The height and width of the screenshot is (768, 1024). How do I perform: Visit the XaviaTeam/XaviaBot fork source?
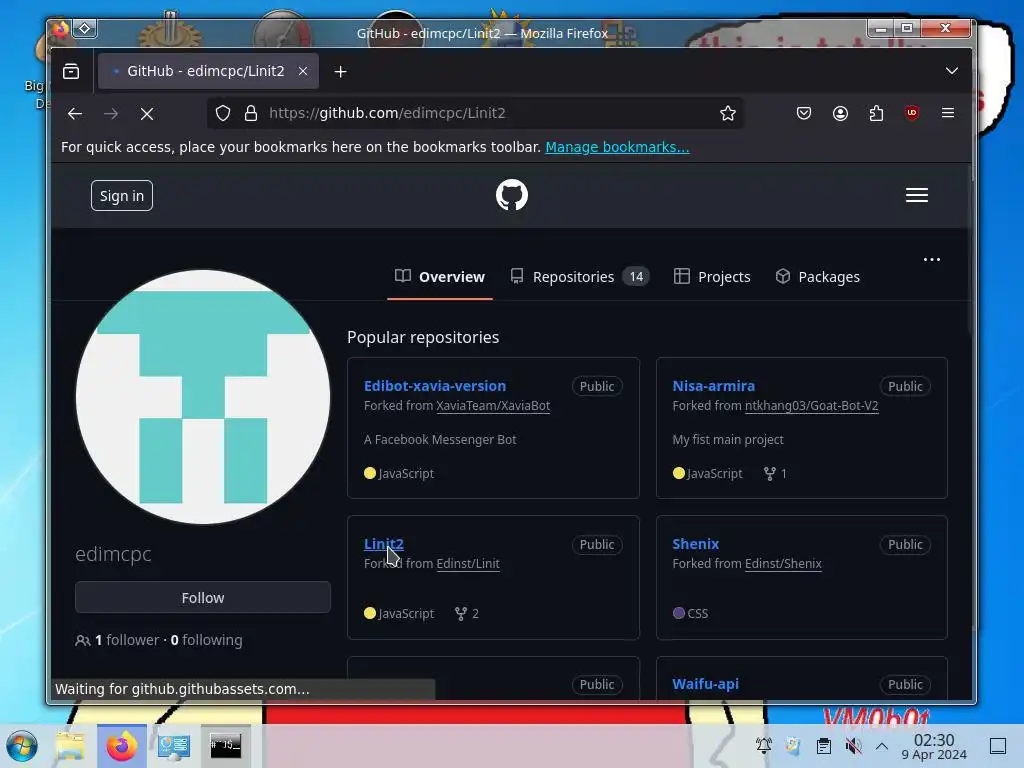click(493, 406)
